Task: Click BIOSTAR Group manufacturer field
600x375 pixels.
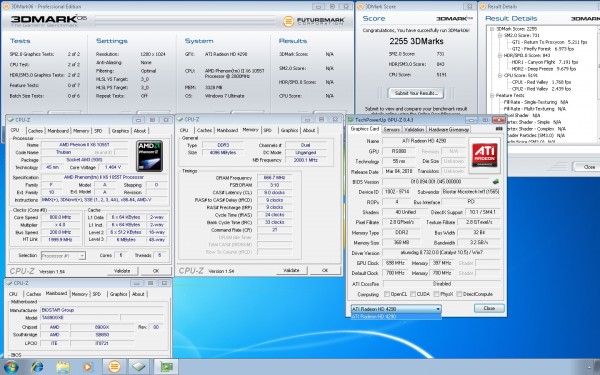Action: [x=102, y=310]
